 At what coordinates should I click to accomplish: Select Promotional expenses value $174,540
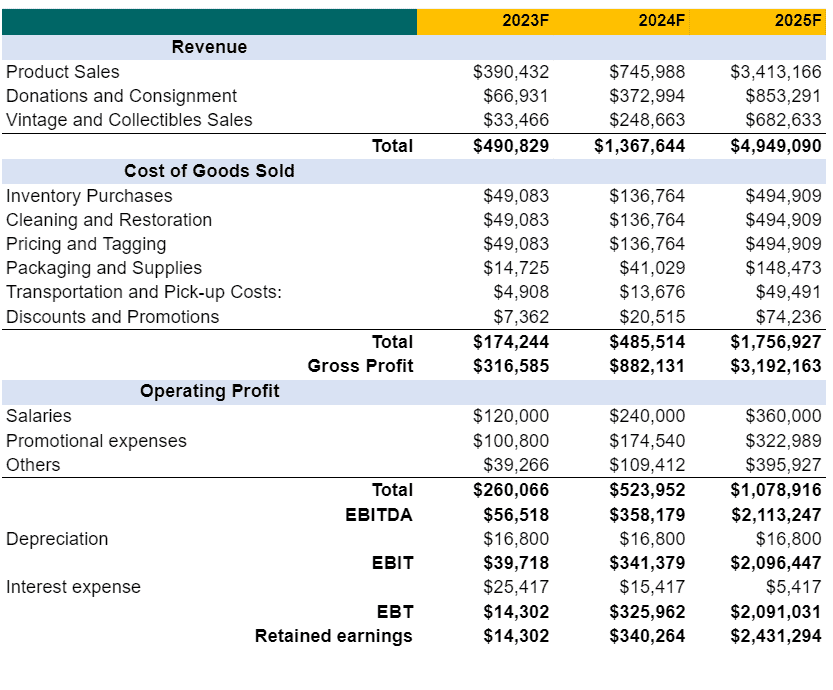pos(647,441)
